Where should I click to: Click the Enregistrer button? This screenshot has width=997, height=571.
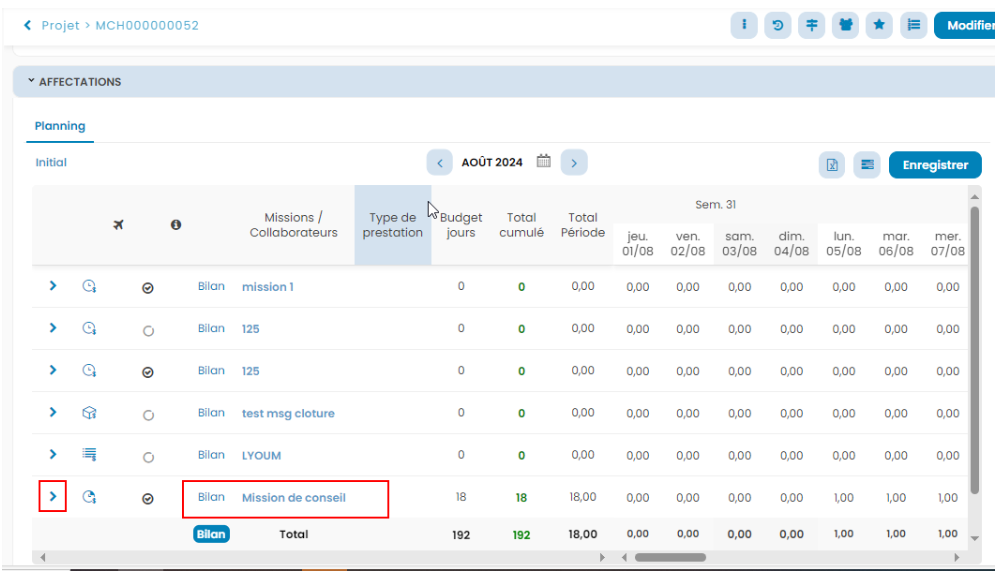934,165
